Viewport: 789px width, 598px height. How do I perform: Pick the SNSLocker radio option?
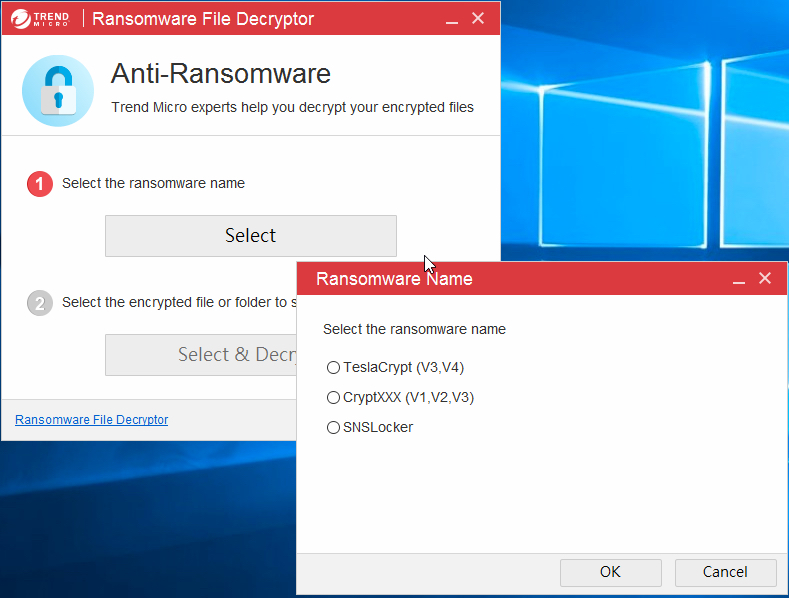tap(333, 427)
